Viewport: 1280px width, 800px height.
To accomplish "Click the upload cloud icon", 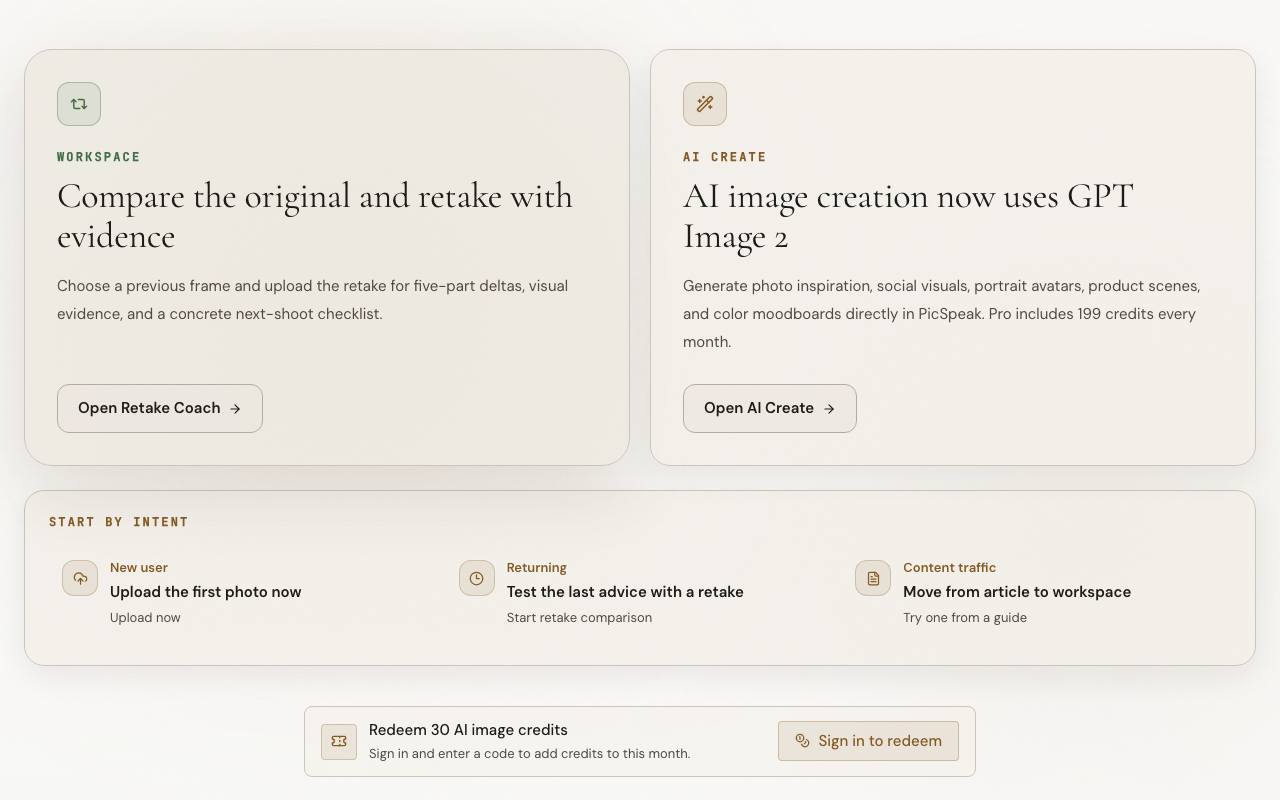I will click(x=80, y=578).
